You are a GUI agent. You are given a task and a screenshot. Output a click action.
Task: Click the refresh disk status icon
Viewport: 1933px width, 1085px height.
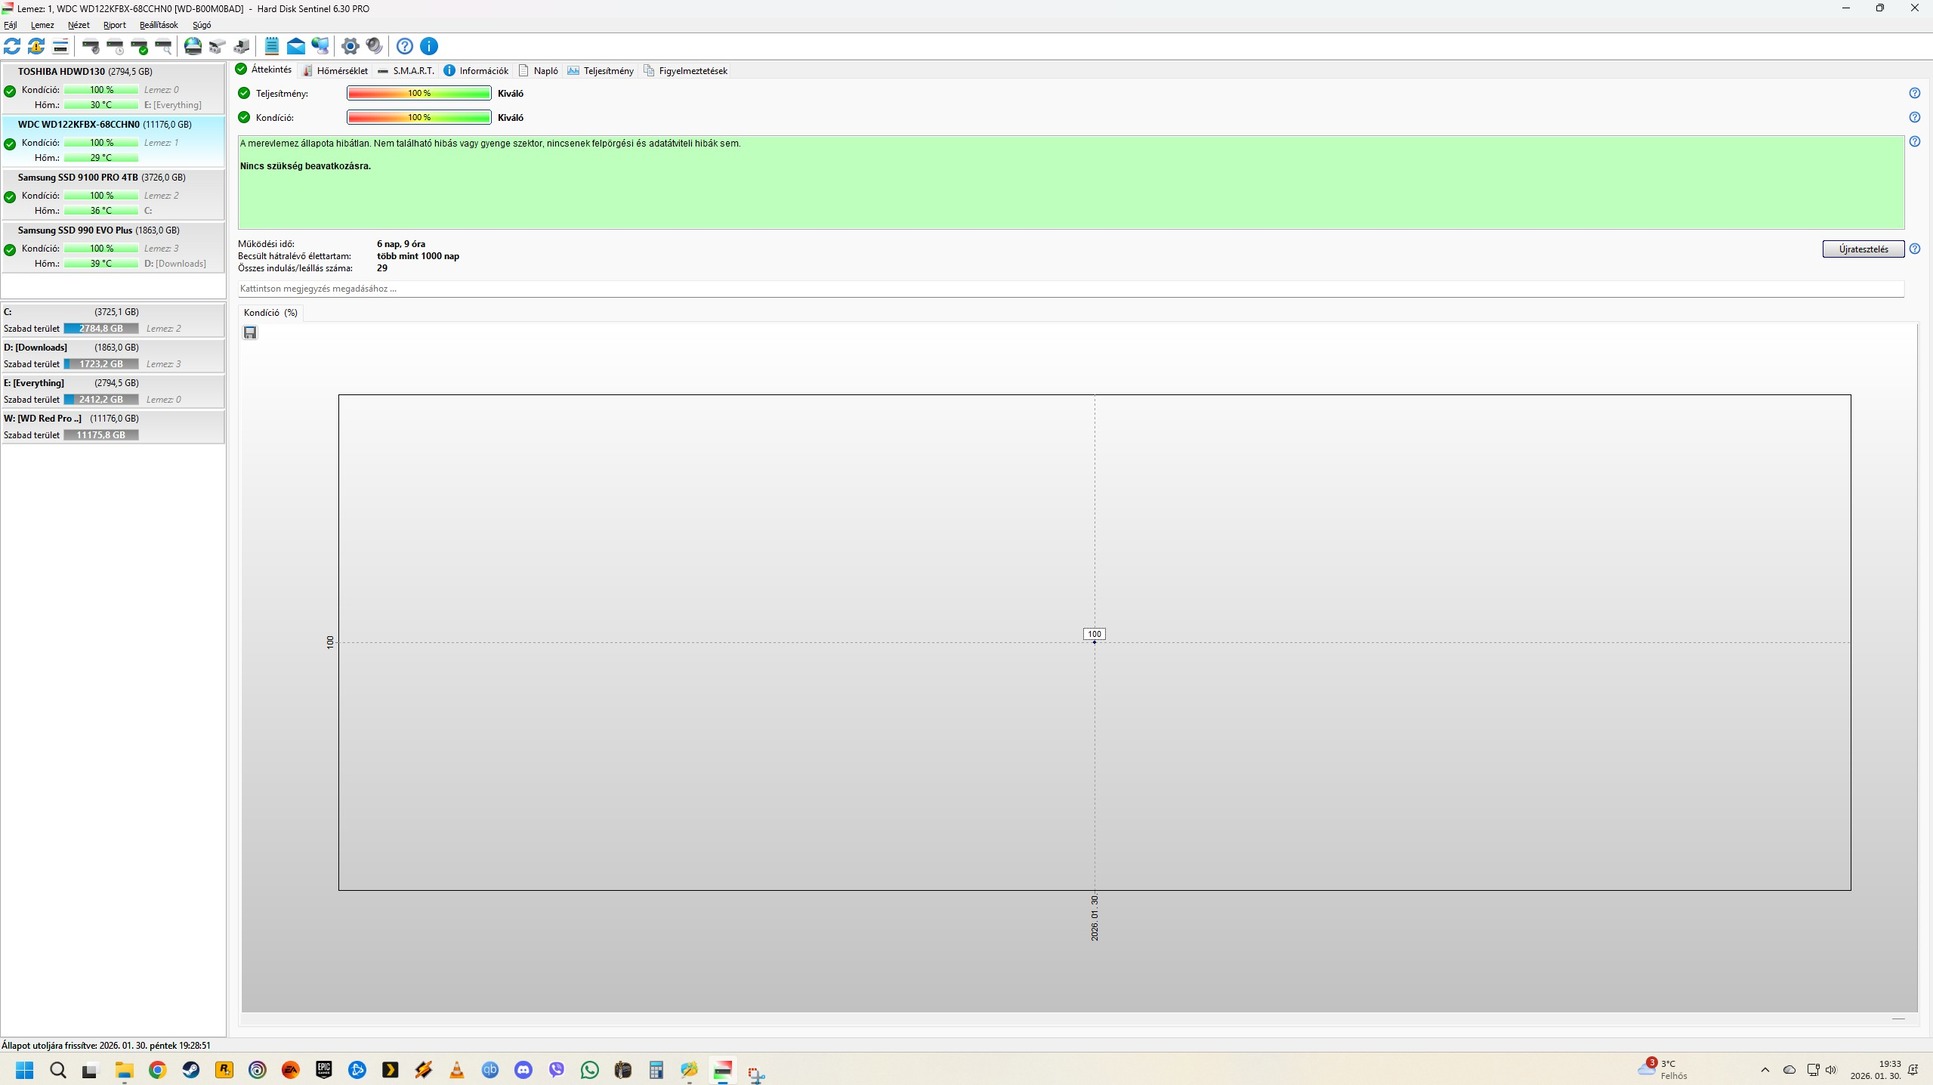[12, 46]
